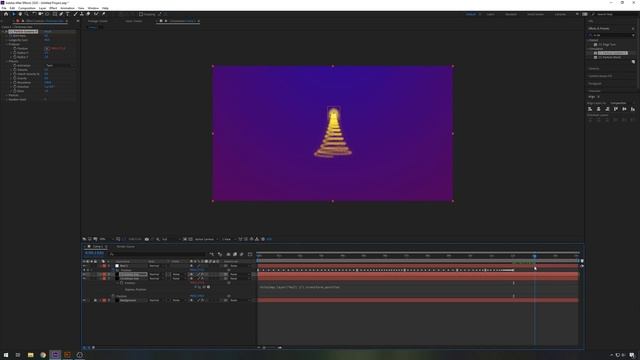
Task: Open the Paragraph panel header
Action: point(595,83)
